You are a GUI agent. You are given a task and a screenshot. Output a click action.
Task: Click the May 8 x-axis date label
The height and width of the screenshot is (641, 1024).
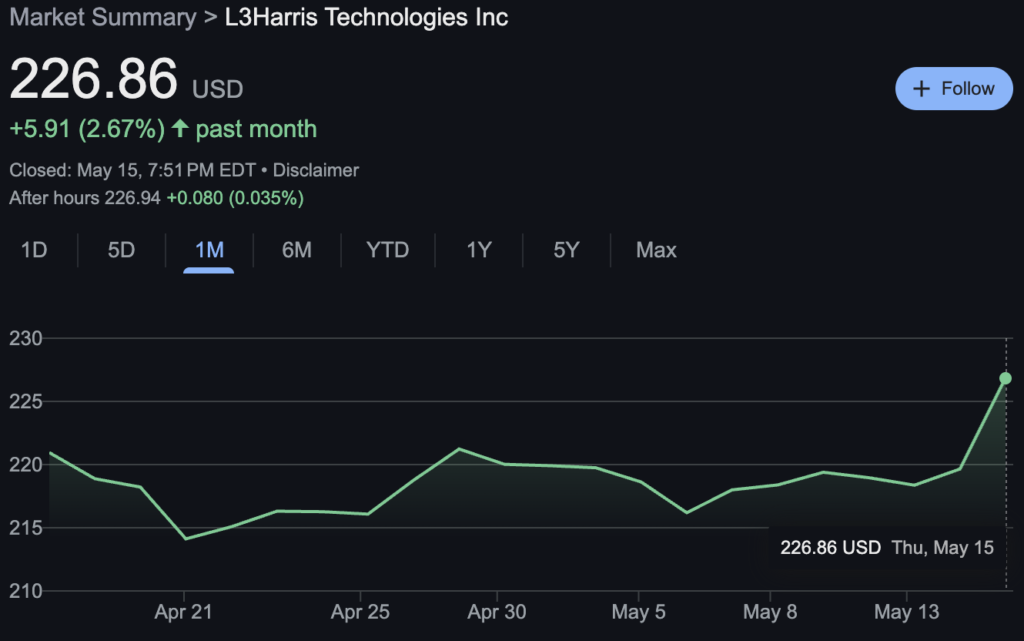(770, 612)
